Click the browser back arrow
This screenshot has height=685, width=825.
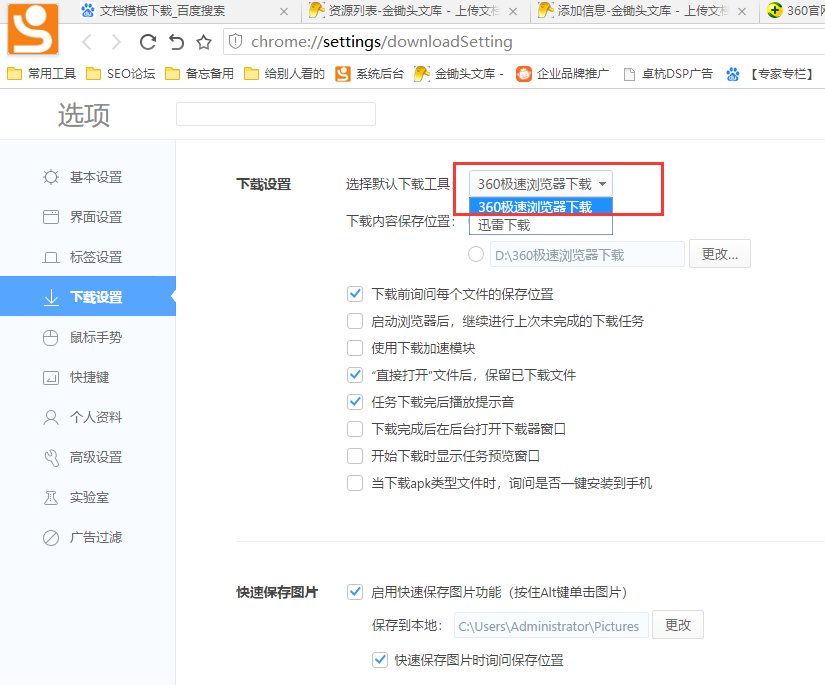click(87, 42)
